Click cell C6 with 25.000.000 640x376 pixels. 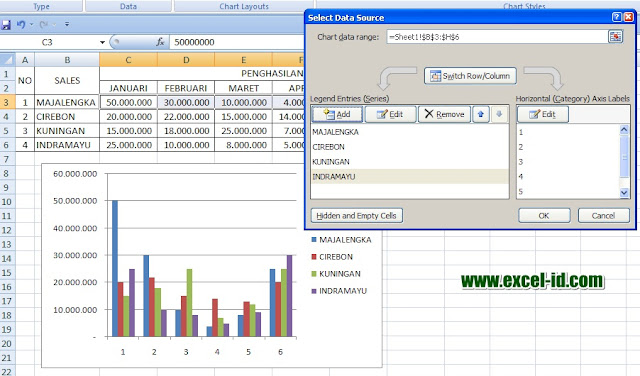coord(129,145)
